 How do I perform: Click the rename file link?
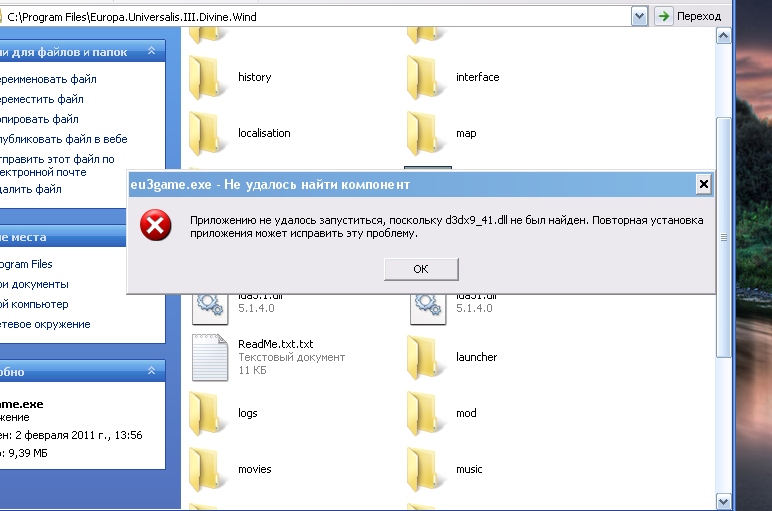click(48, 79)
